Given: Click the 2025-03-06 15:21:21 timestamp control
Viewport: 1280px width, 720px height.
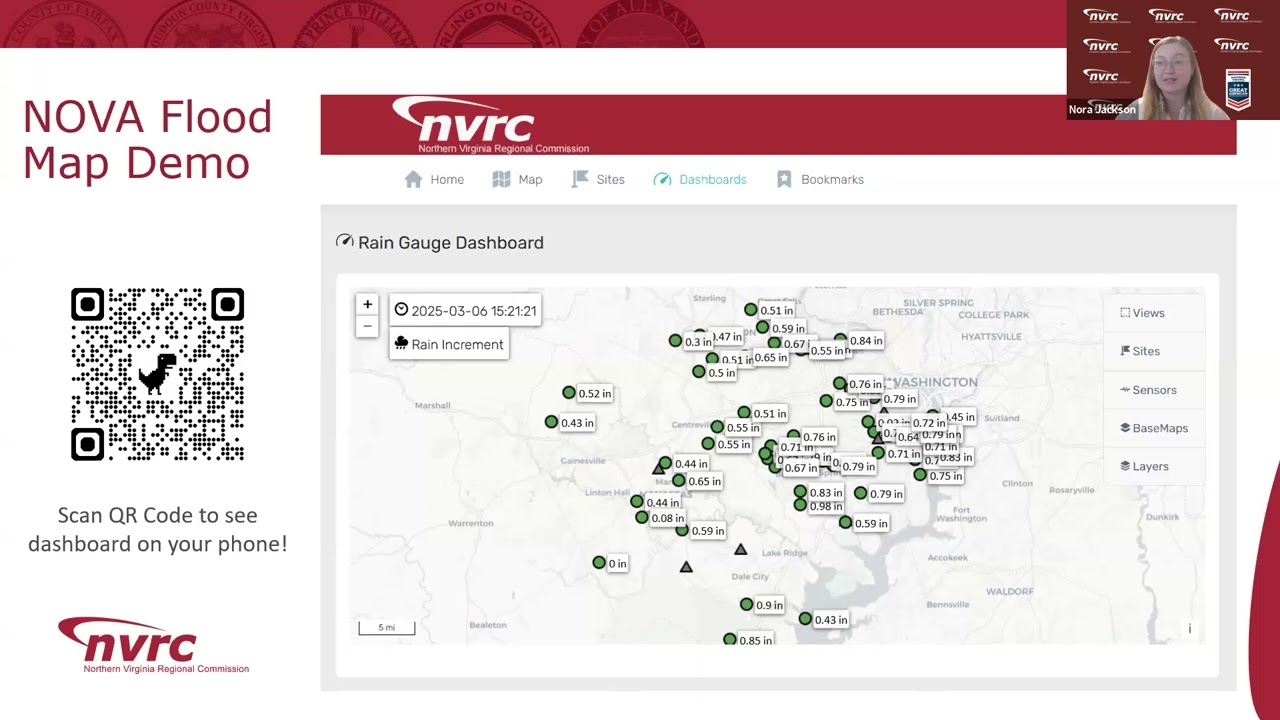Looking at the screenshot, I should point(466,311).
